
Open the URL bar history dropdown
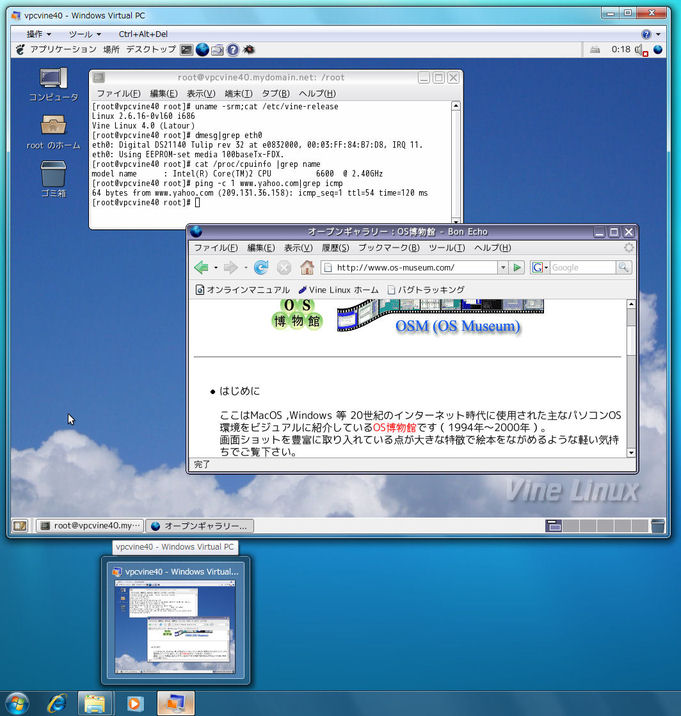503,267
